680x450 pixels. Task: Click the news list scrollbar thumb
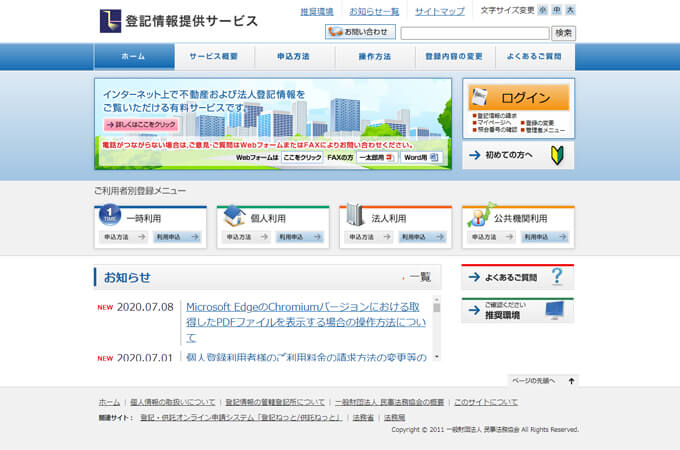tap(437, 308)
